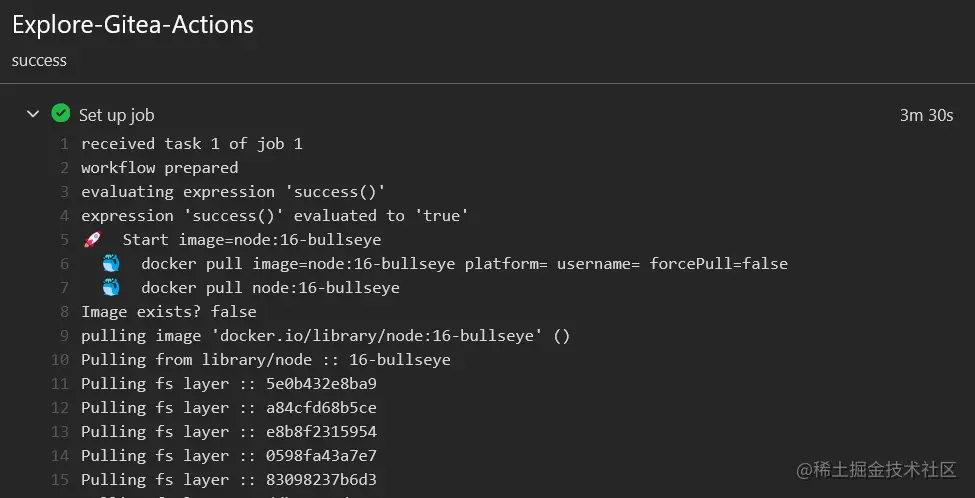
Task: Select log line number 5
Action: tap(64, 240)
